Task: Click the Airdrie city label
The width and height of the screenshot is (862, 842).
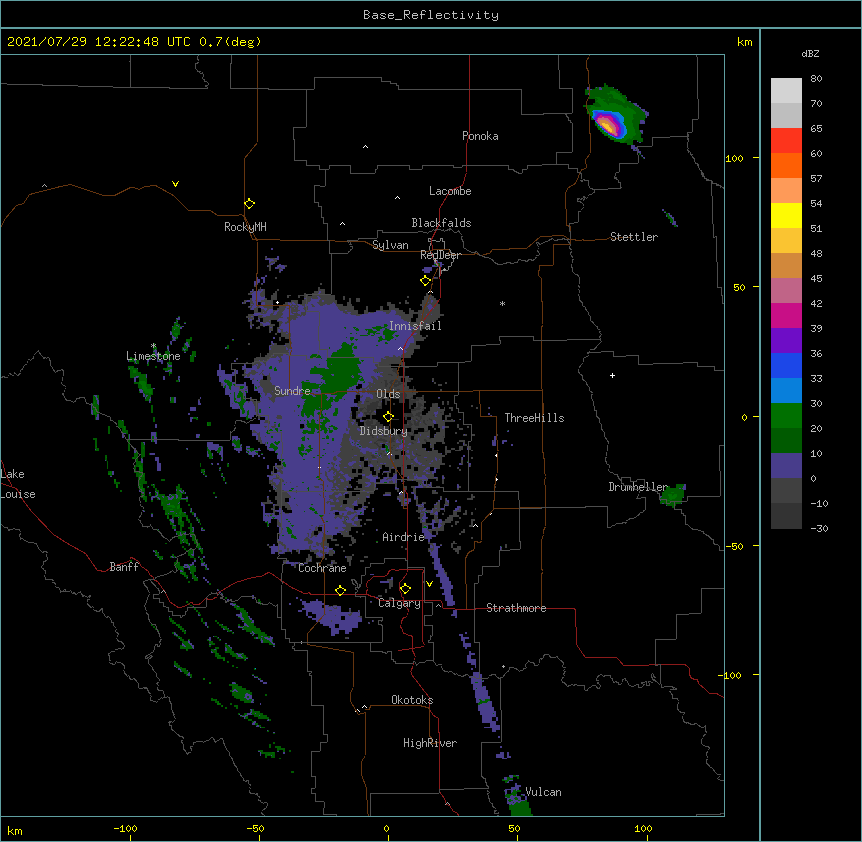Action: point(404,537)
